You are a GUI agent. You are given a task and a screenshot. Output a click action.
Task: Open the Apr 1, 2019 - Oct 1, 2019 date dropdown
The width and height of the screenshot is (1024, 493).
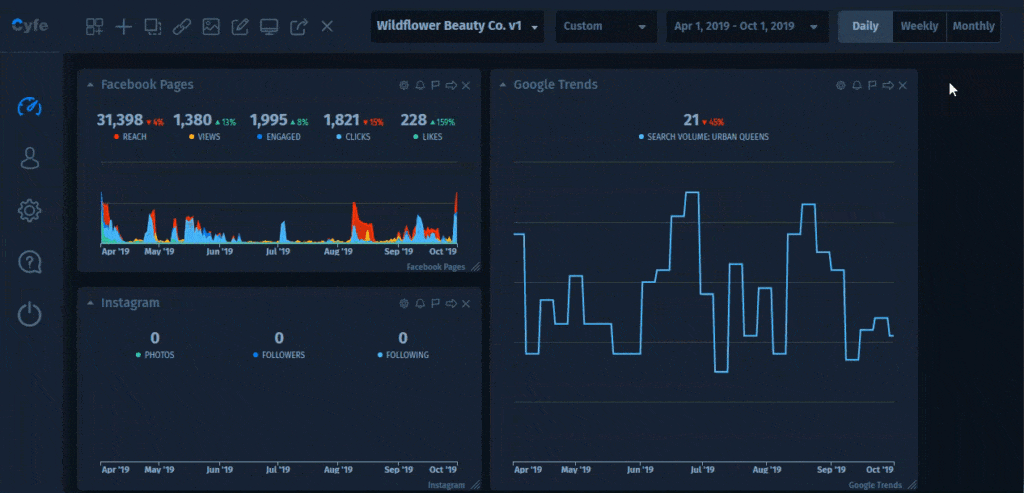[x=747, y=27]
